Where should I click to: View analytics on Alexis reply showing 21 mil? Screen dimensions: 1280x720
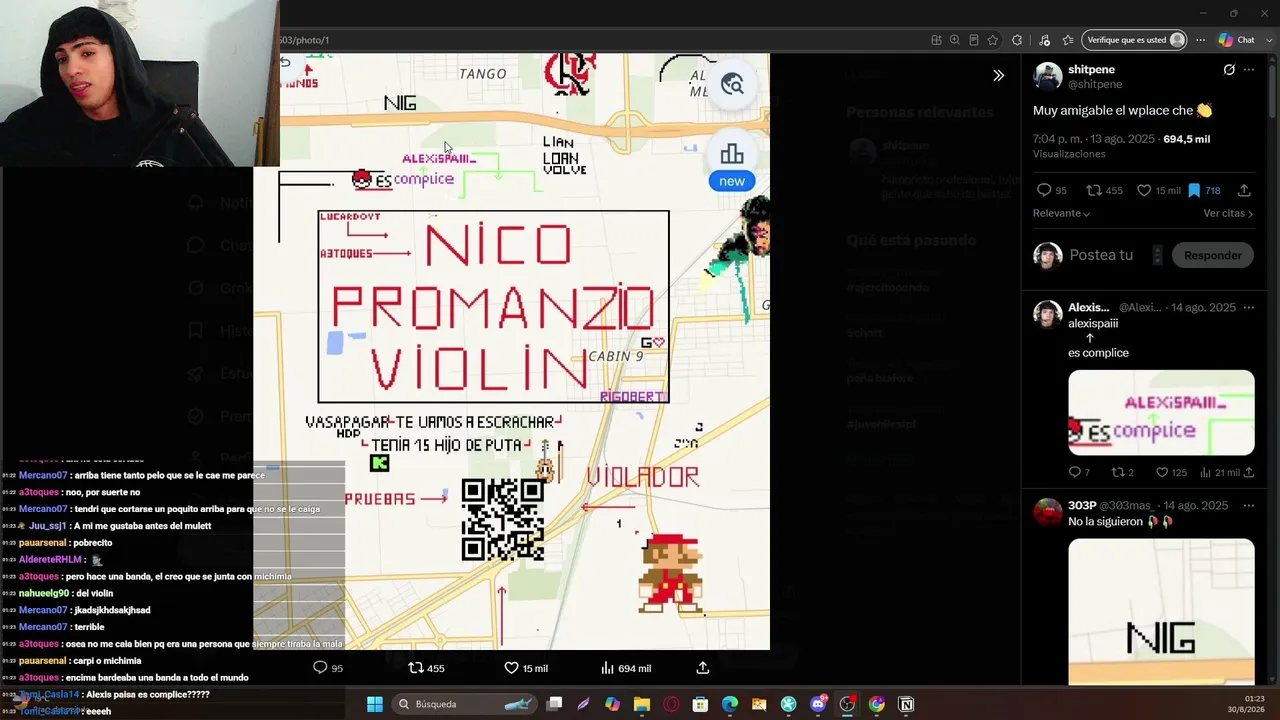point(1219,472)
